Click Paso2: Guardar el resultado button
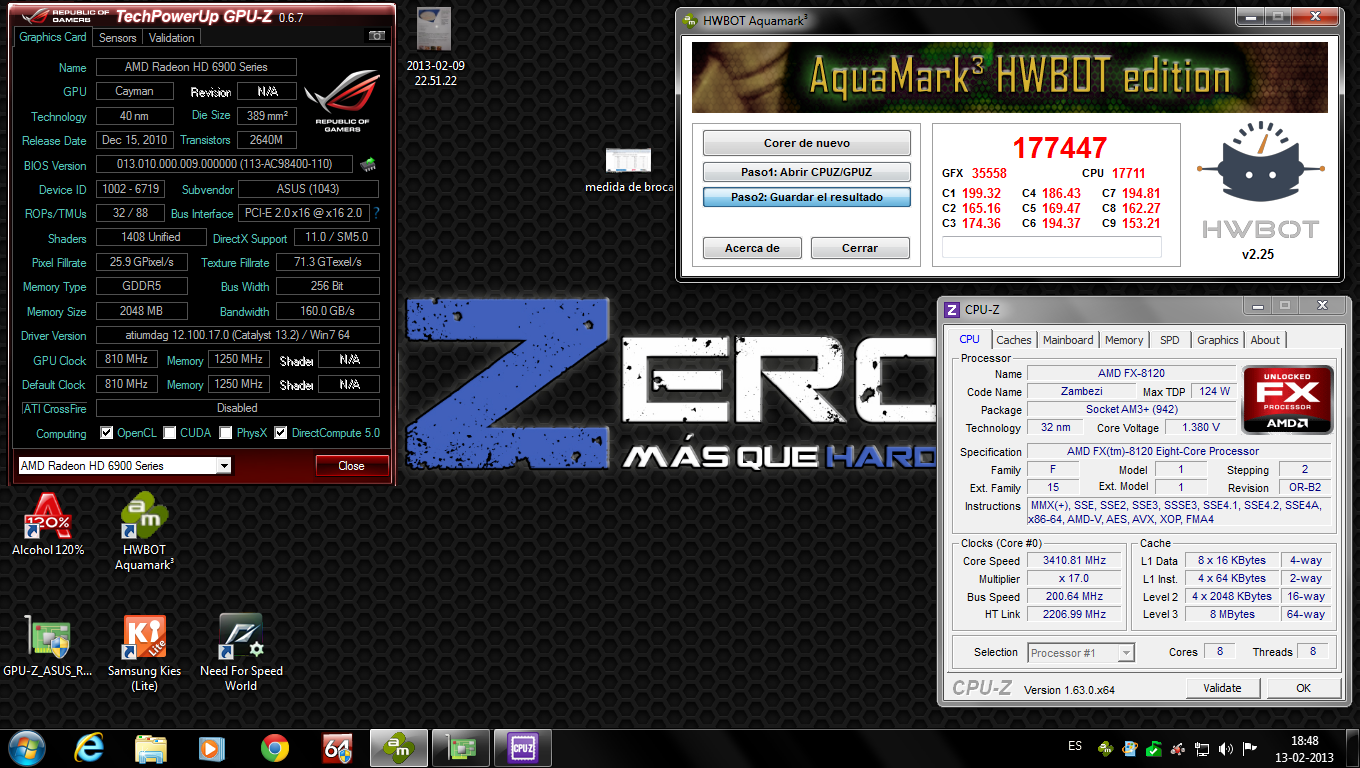Screen dimensions: 1360x768 [x=807, y=197]
